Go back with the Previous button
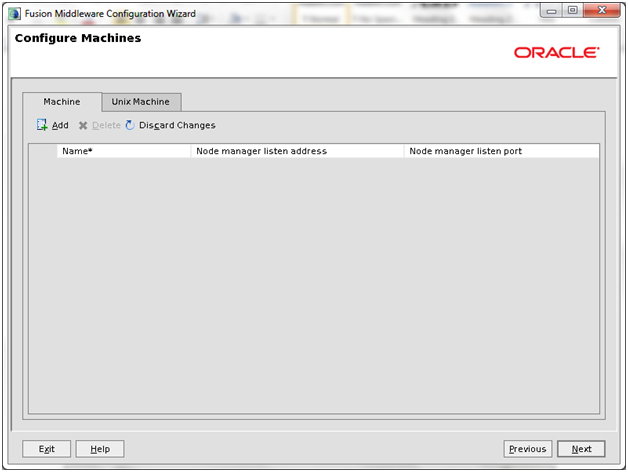The image size is (628, 472). pyautogui.click(x=527, y=449)
